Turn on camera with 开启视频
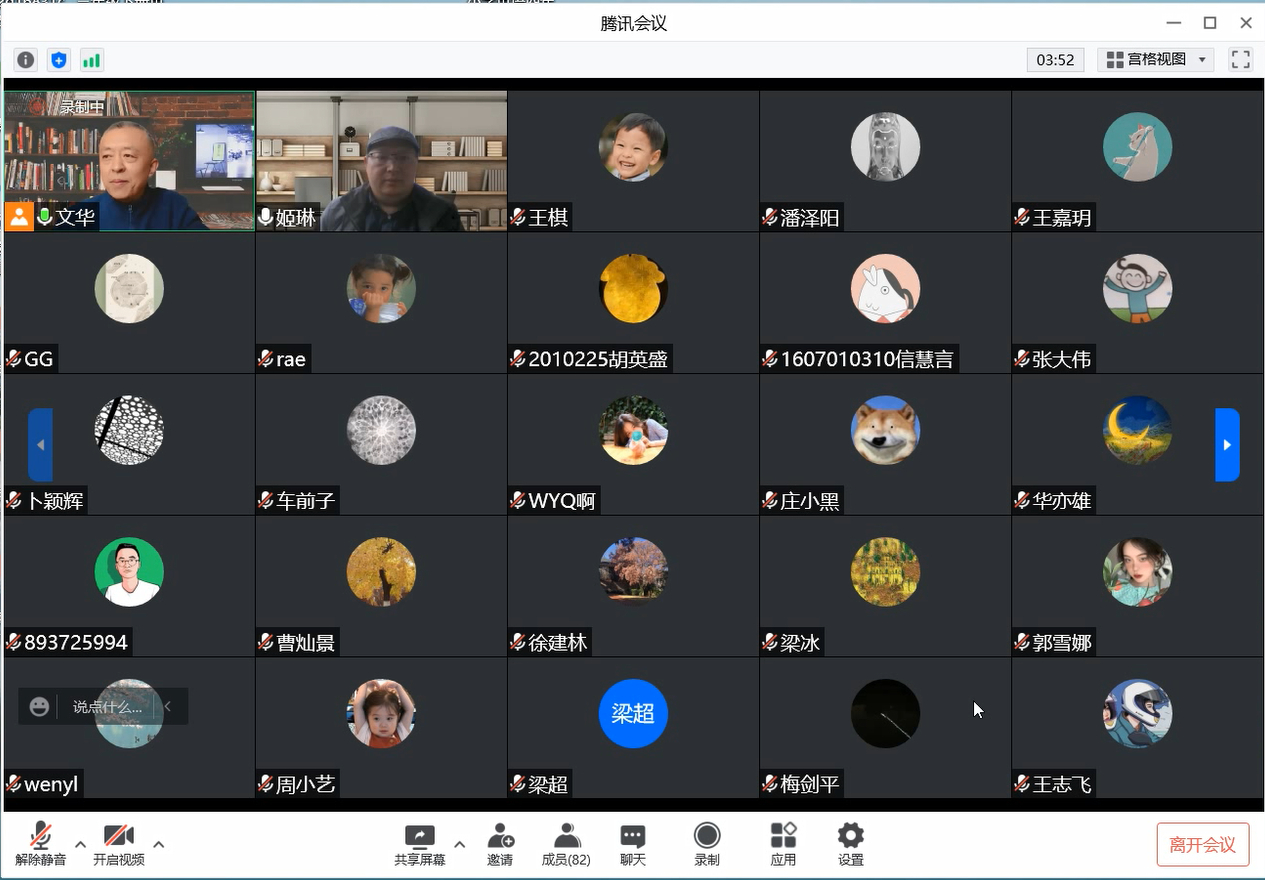The width and height of the screenshot is (1265, 880). tap(118, 844)
